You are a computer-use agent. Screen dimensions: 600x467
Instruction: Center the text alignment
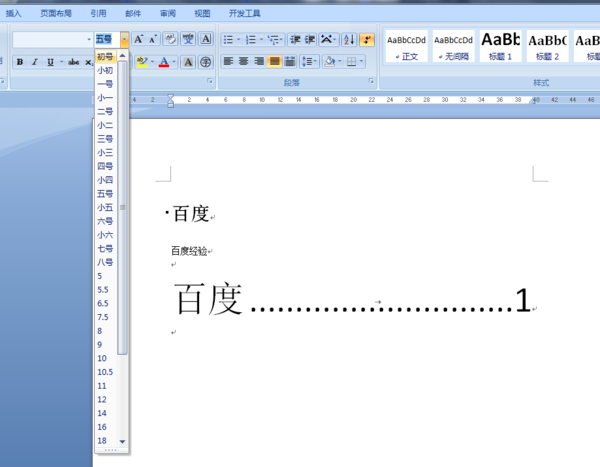pyautogui.click(x=243, y=61)
